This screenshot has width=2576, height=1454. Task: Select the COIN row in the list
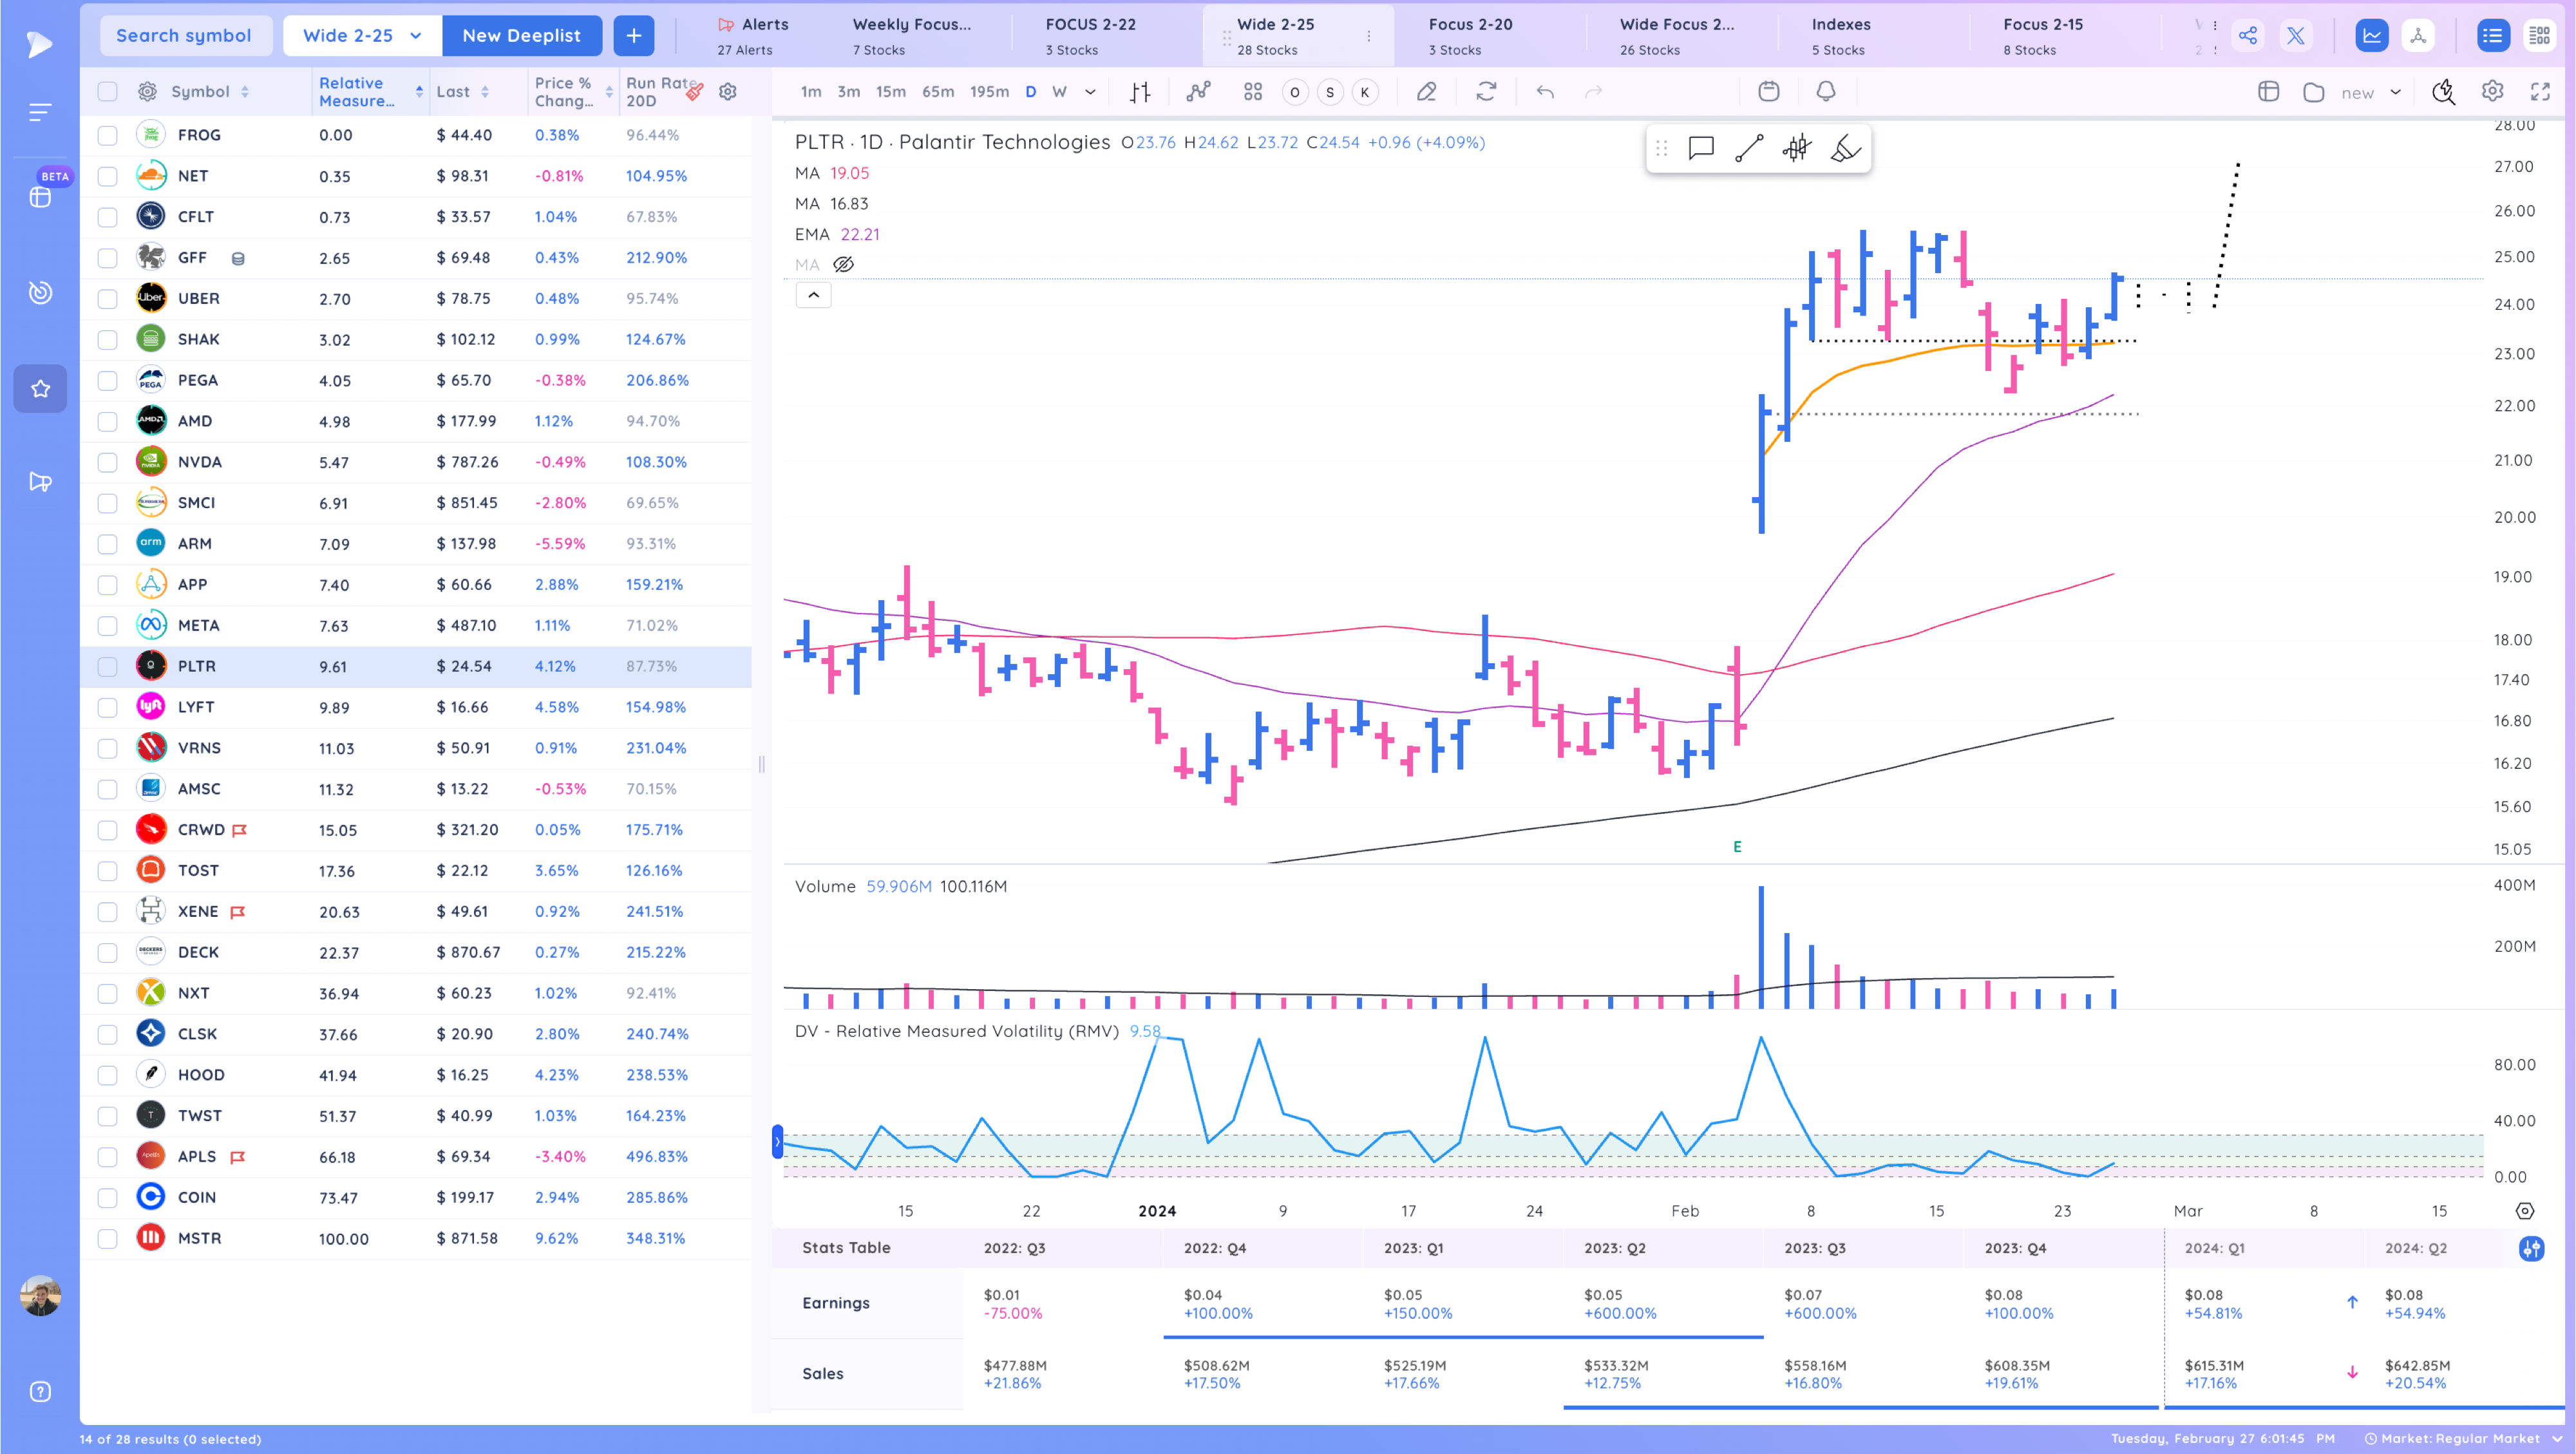[416, 1197]
